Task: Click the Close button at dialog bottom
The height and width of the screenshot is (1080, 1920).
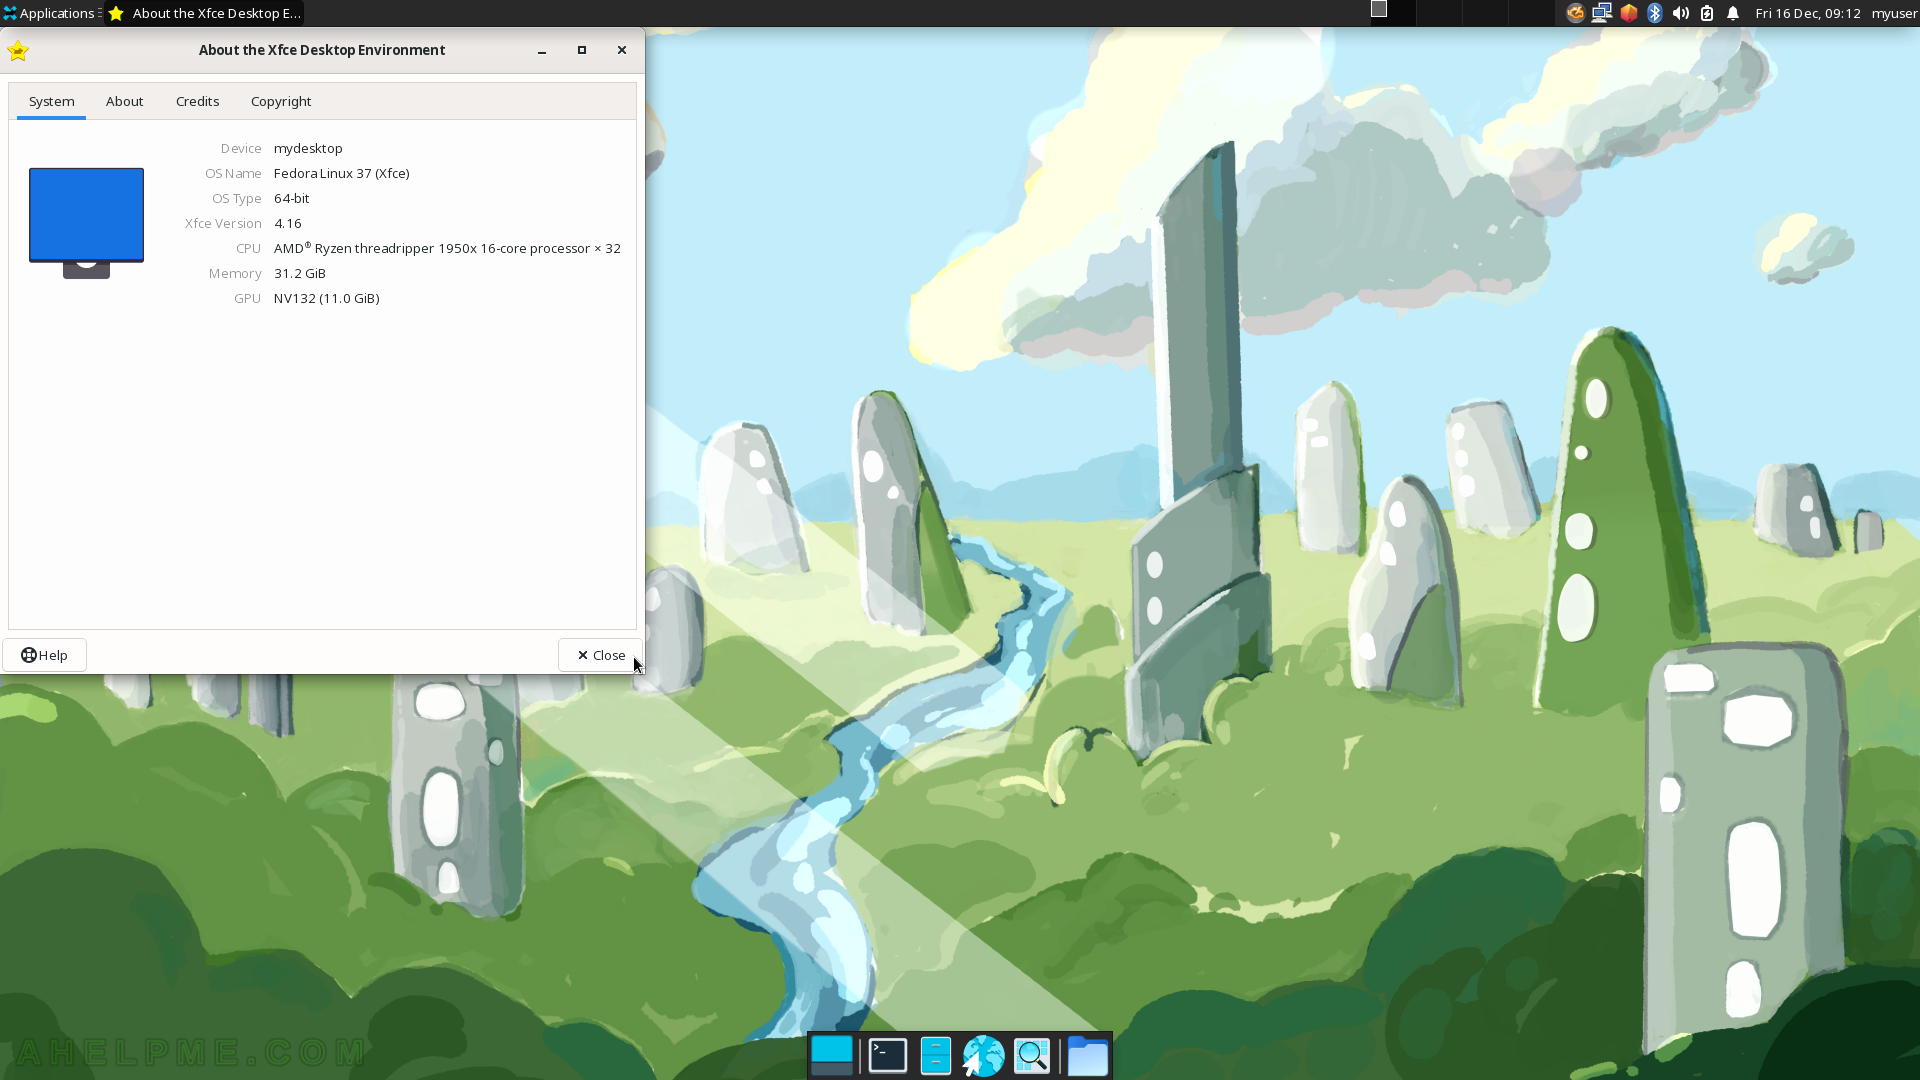Action: [600, 655]
